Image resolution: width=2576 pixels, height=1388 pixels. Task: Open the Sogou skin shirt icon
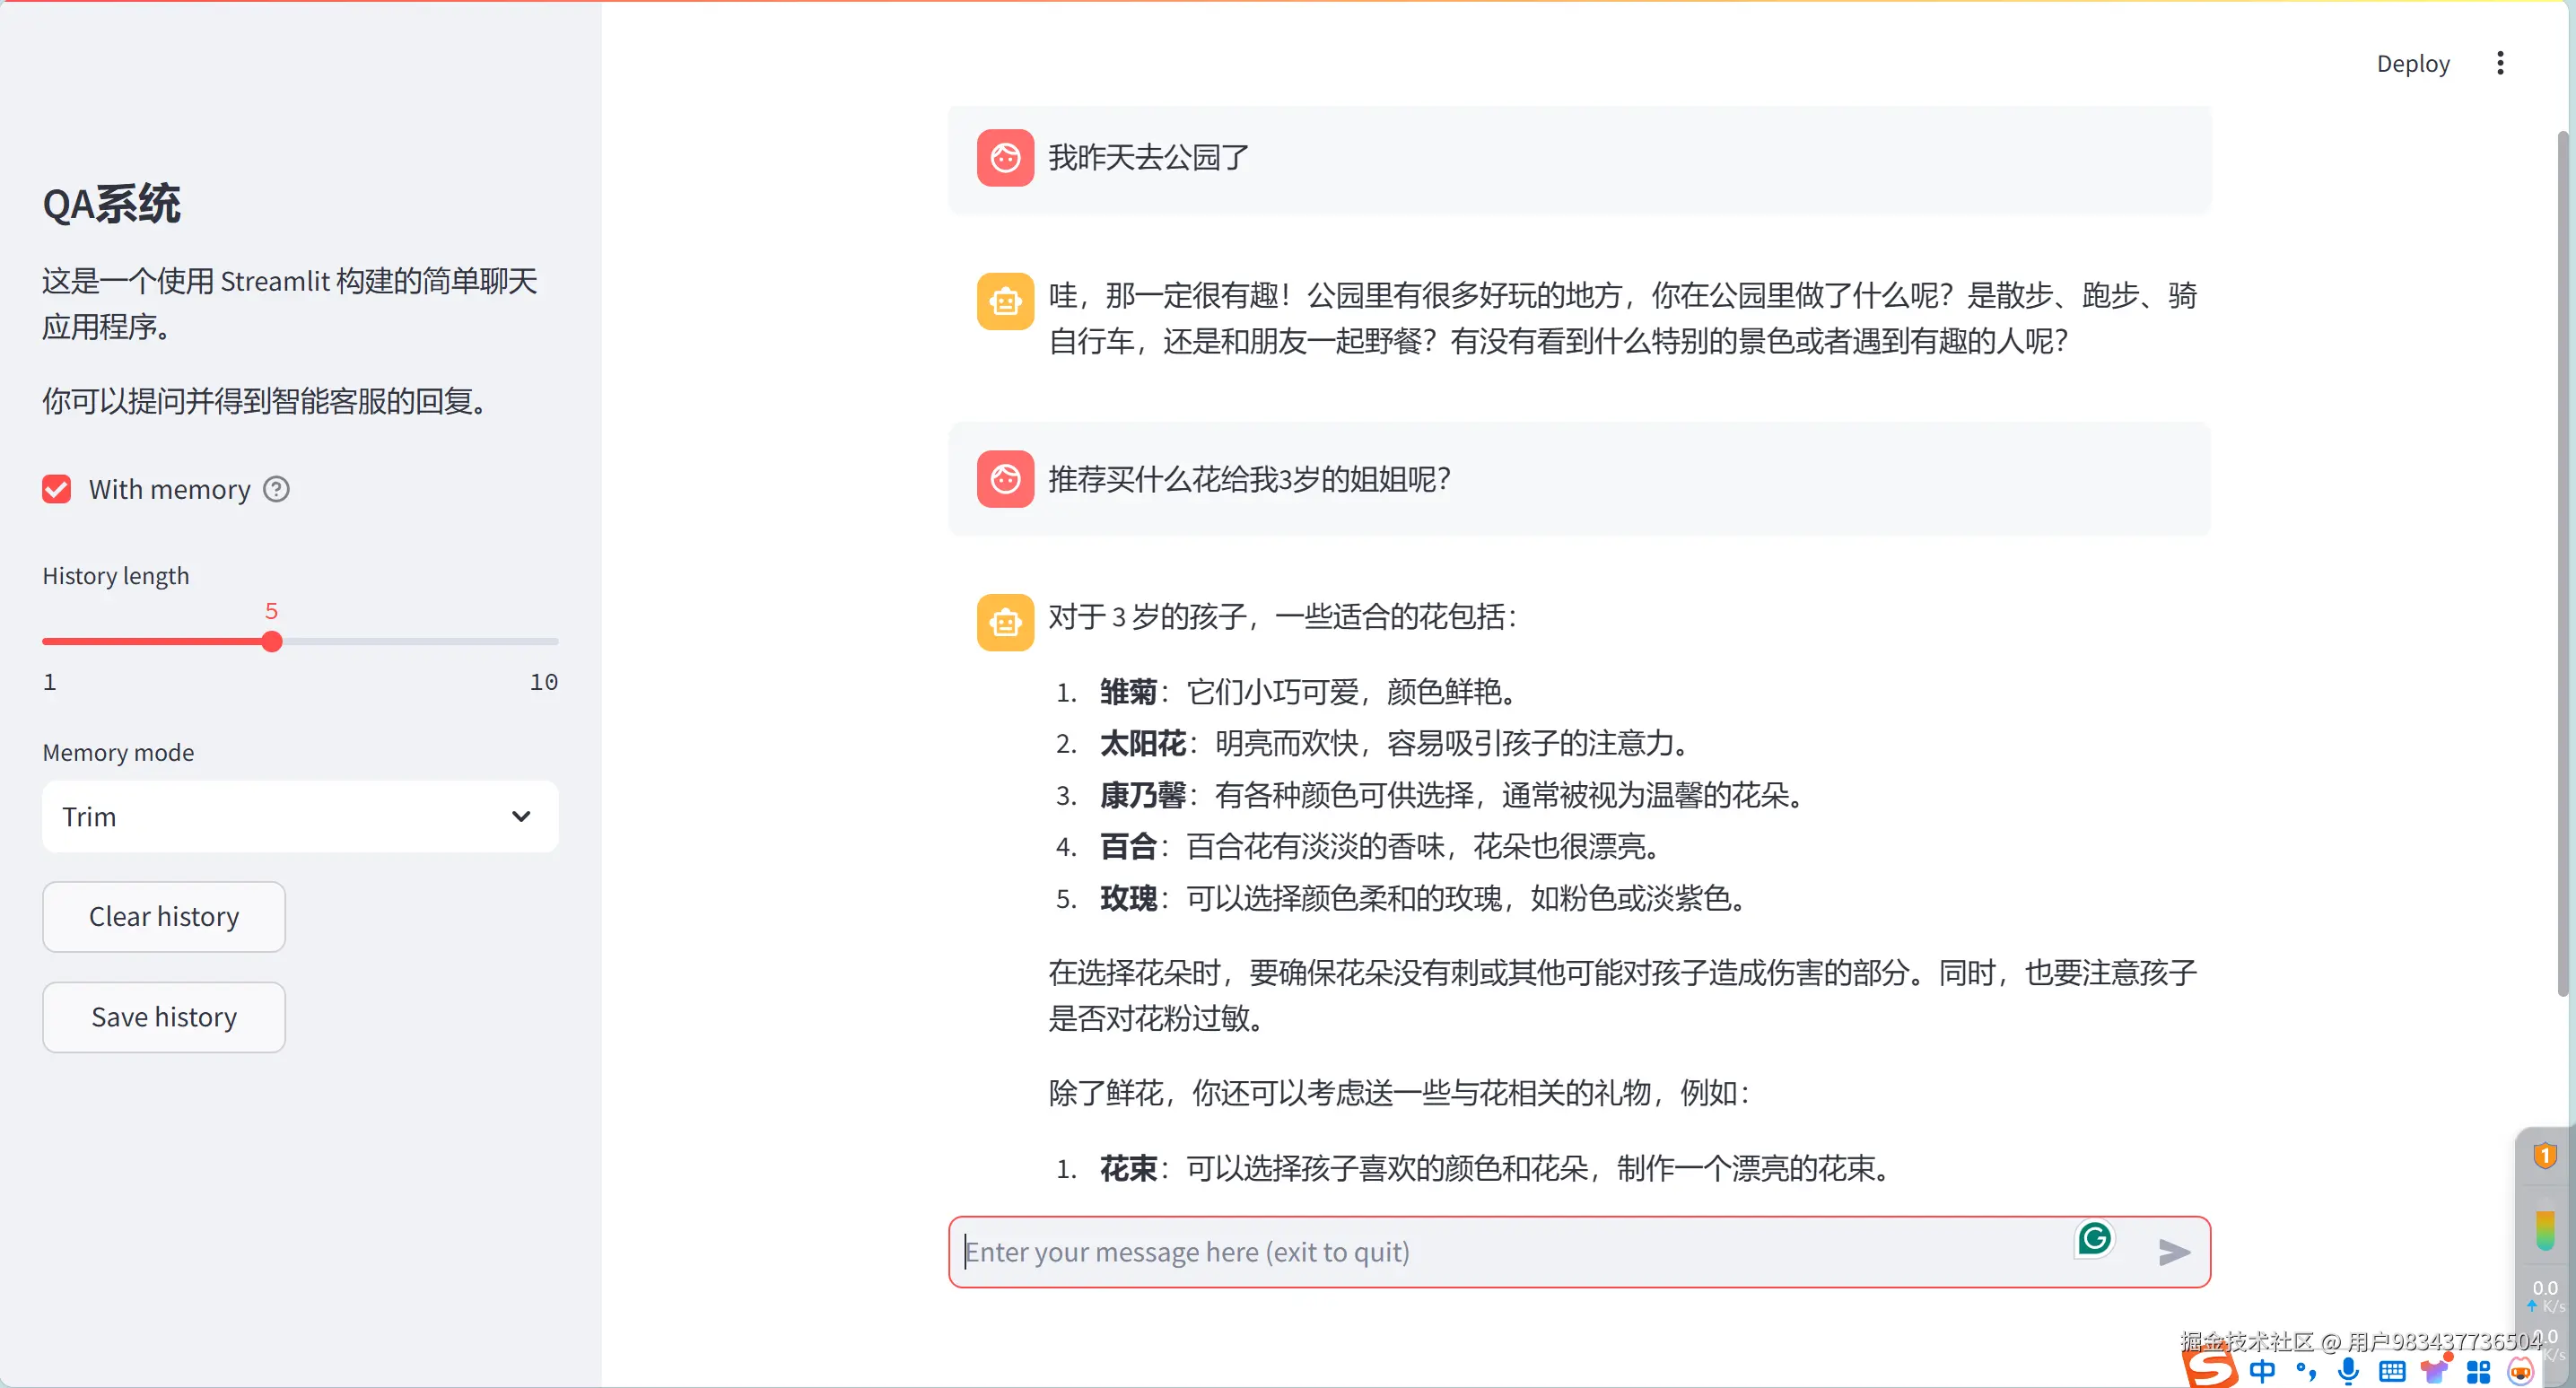coord(2434,1370)
